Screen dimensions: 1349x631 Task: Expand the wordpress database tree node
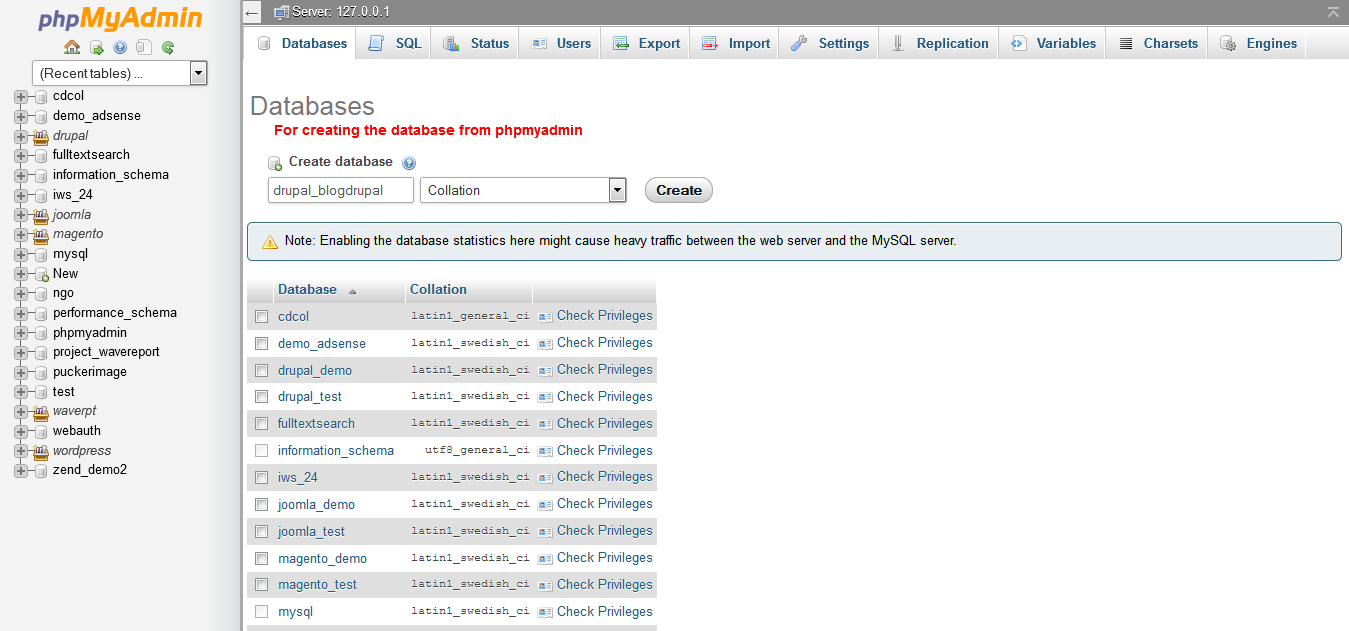click(x=19, y=450)
